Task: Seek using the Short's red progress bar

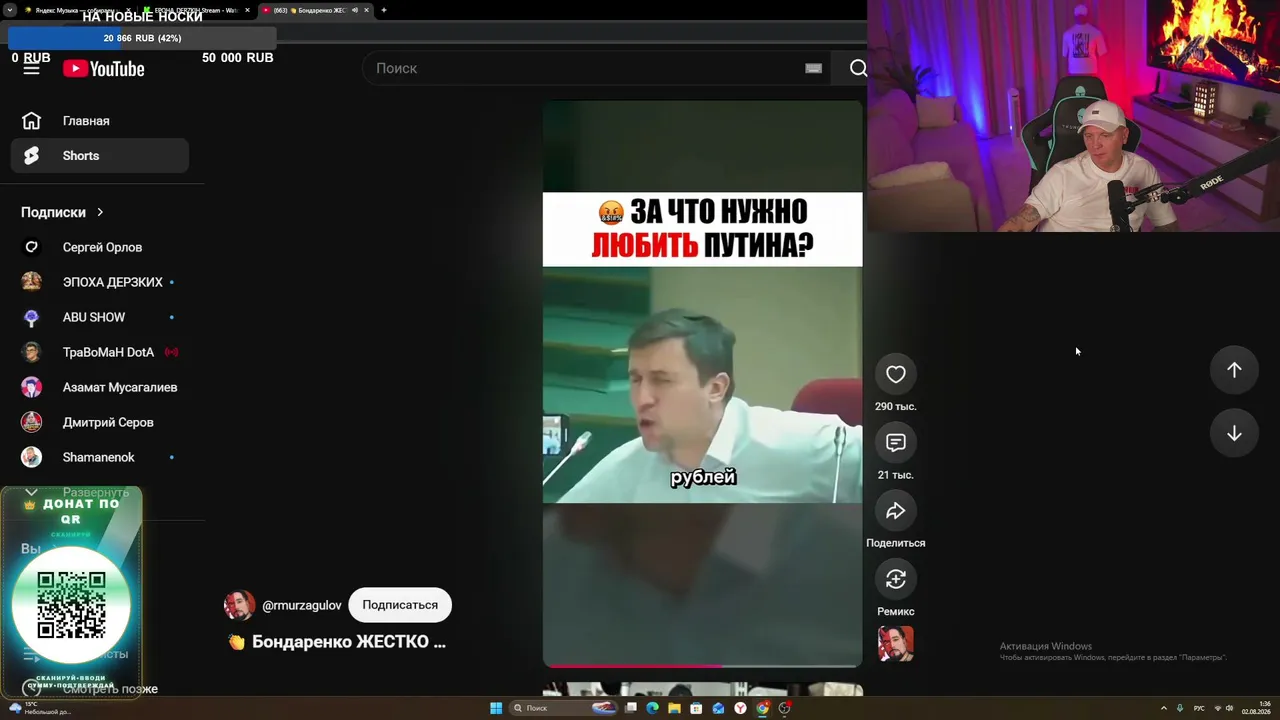Action: [702, 665]
